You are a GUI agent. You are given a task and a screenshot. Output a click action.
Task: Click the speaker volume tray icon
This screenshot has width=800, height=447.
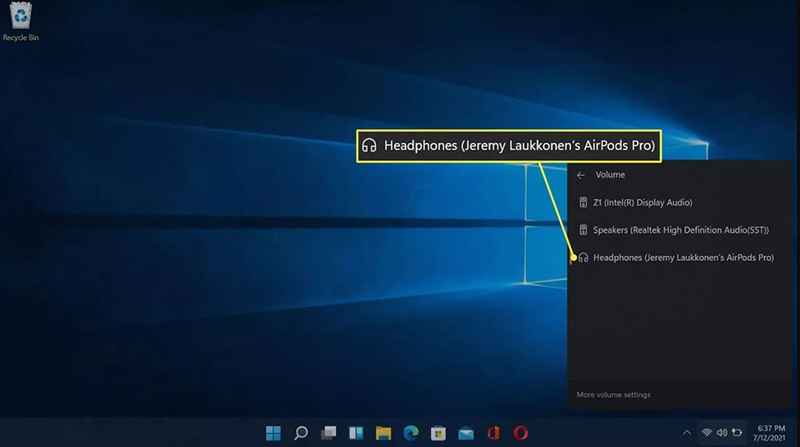tap(721, 433)
